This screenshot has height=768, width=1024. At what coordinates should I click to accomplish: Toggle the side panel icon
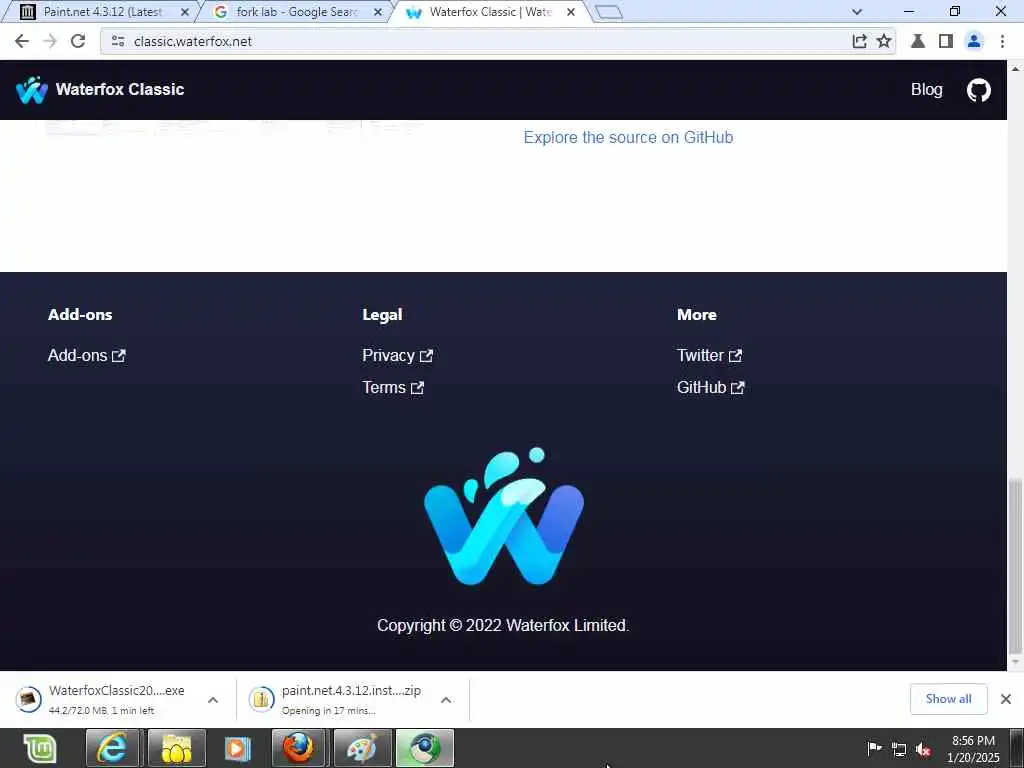pos(945,41)
